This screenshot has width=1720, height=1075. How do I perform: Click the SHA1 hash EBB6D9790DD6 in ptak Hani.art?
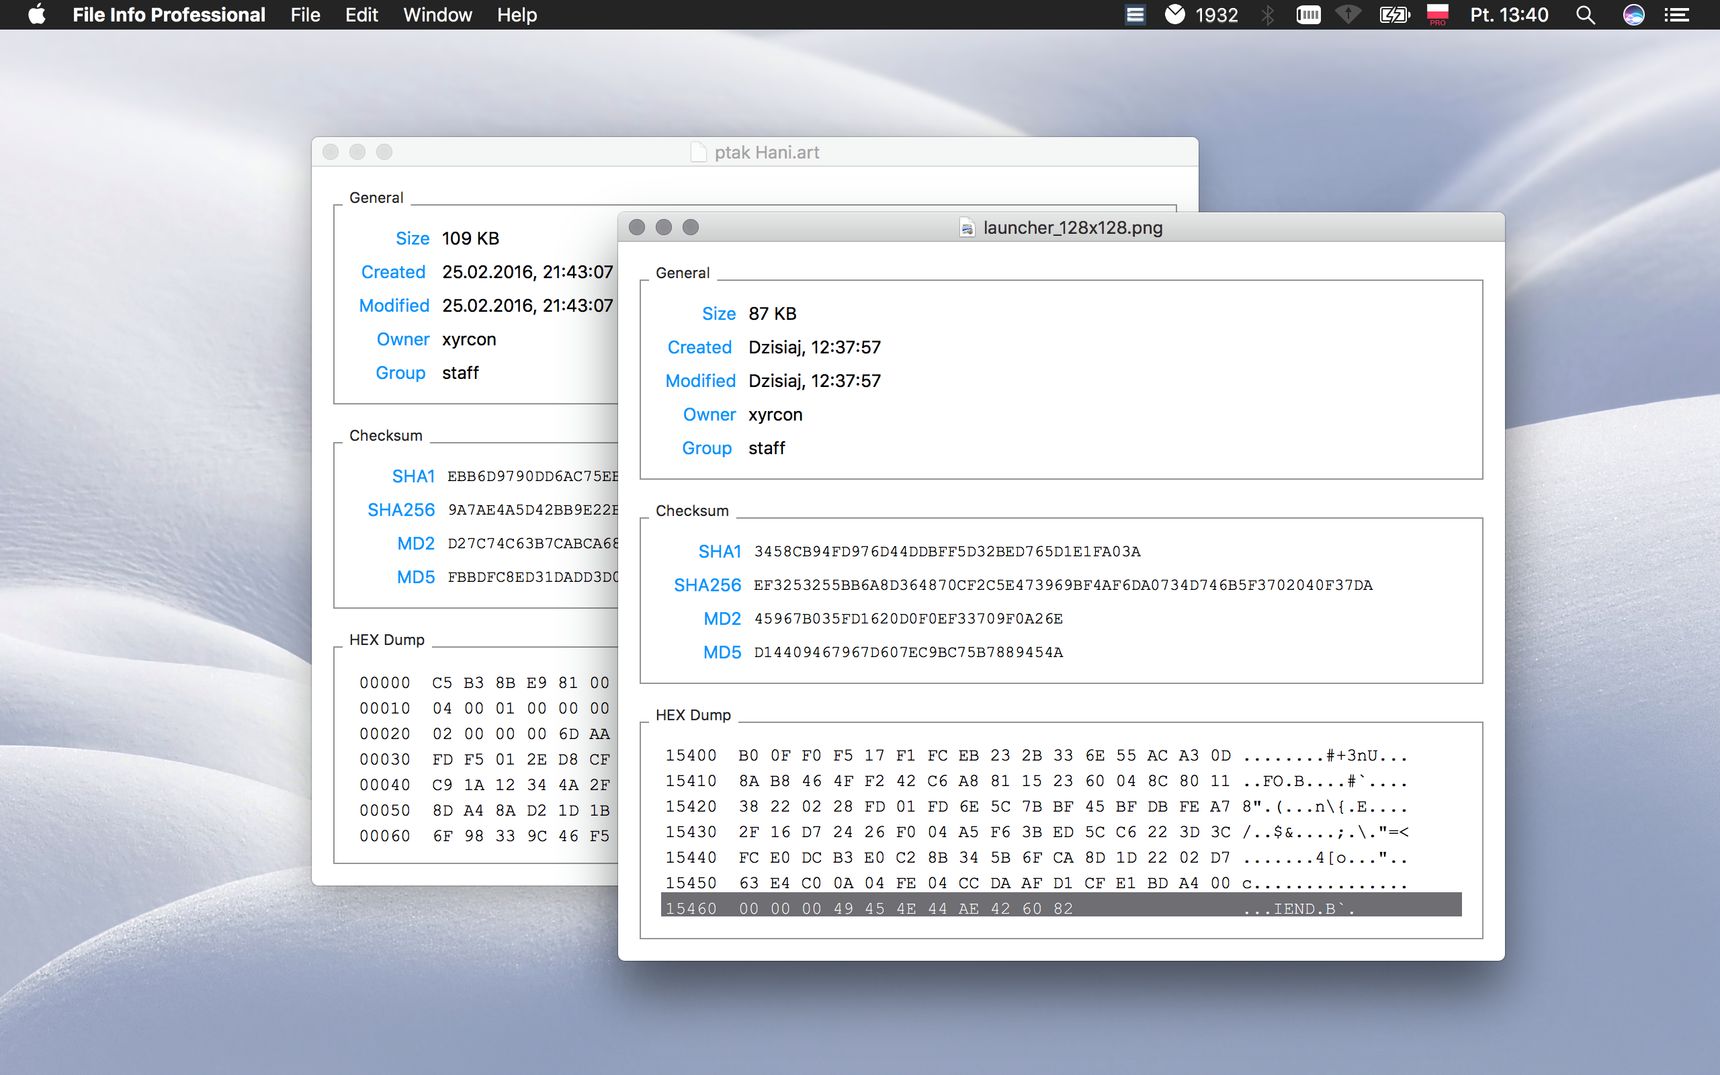click(x=533, y=477)
